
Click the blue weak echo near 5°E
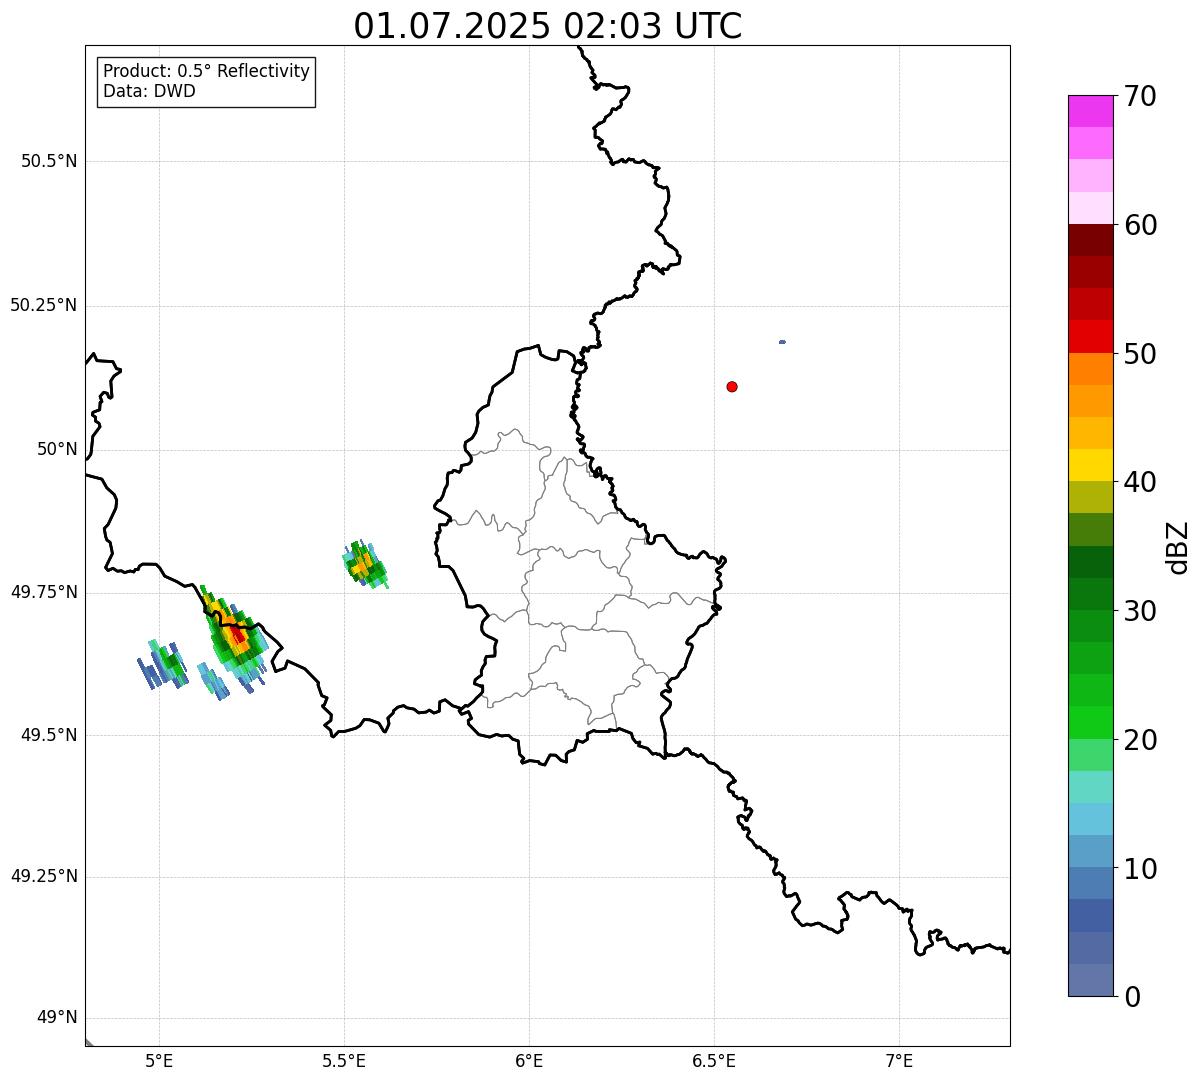pos(162,665)
